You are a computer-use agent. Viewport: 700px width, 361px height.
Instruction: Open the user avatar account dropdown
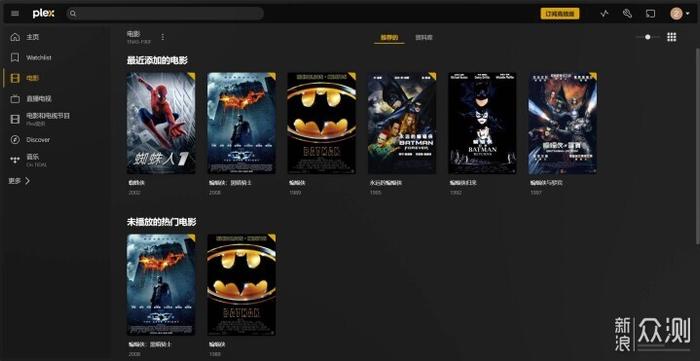(x=679, y=13)
